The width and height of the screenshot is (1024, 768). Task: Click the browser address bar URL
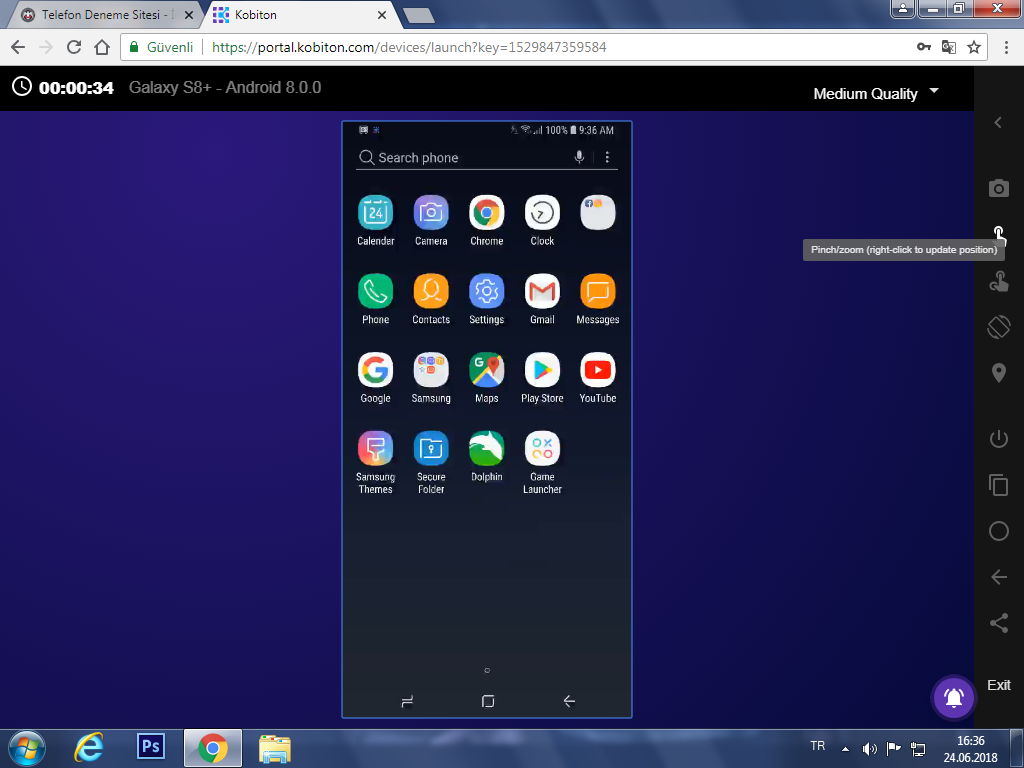[409, 47]
